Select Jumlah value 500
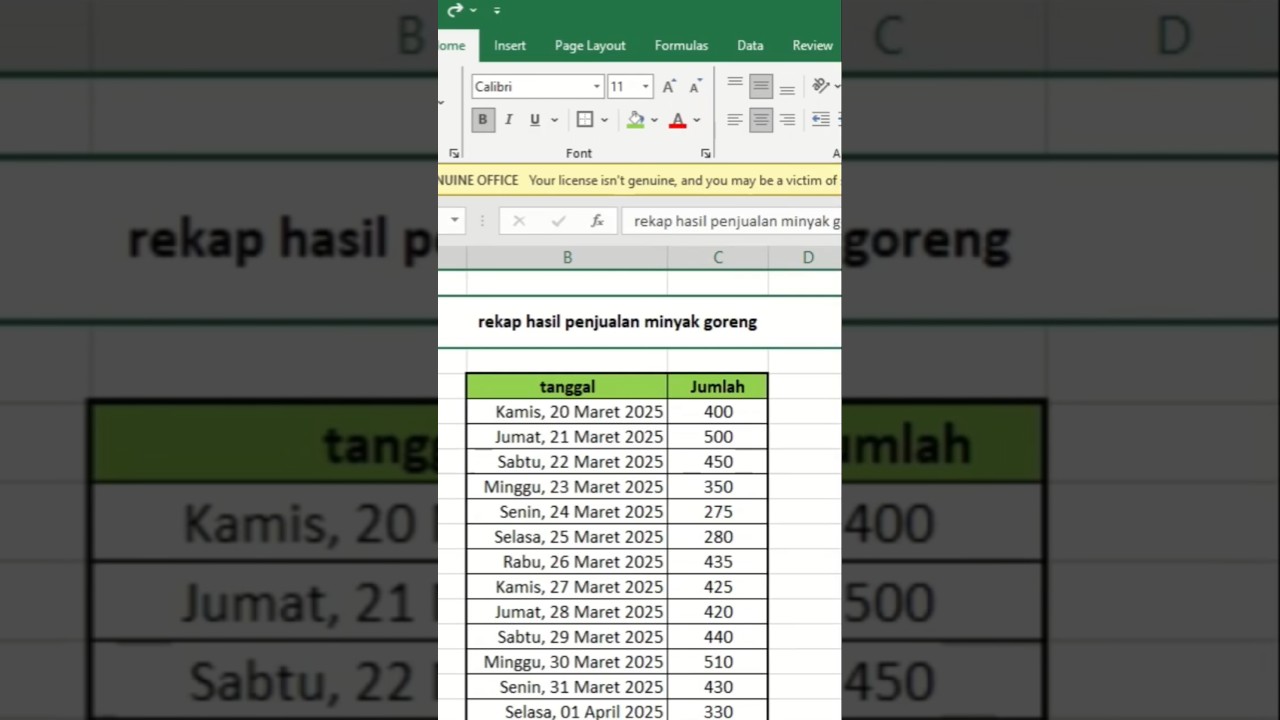Viewport: 1280px width, 720px height. tap(718, 437)
